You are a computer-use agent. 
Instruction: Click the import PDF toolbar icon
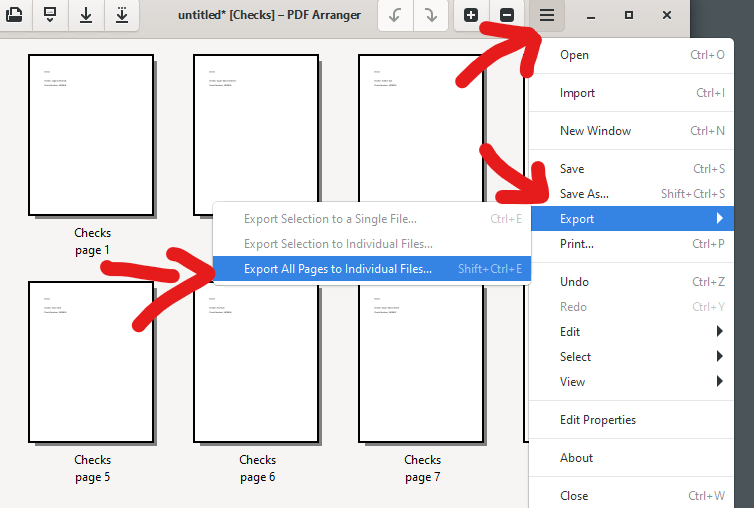pos(50,15)
